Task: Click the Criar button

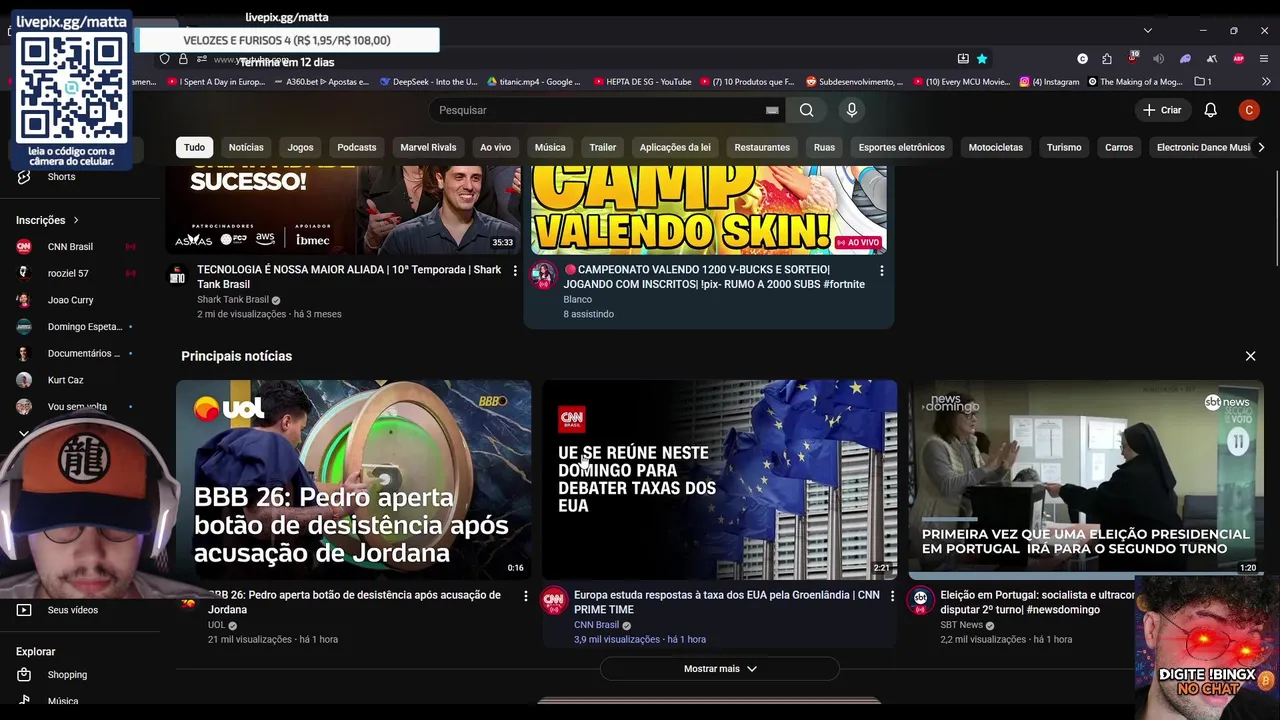Action: click(1162, 110)
